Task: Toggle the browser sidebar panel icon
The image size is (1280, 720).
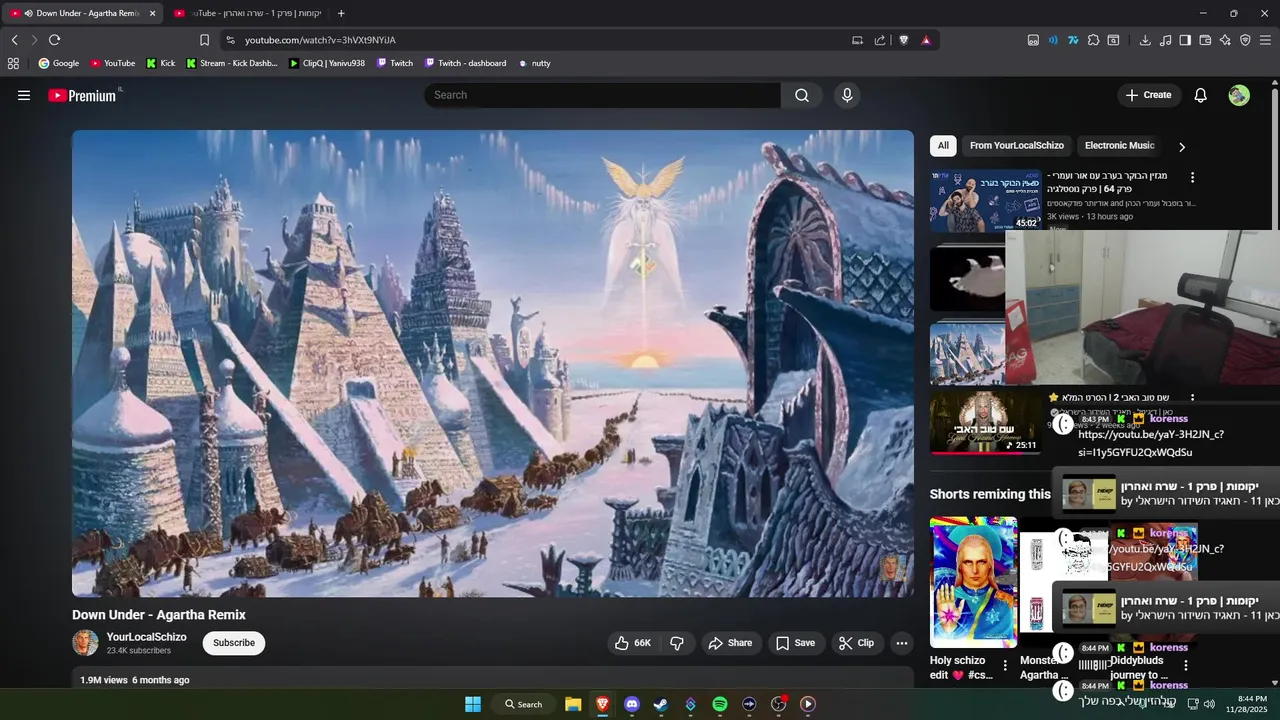Action: [x=1185, y=40]
